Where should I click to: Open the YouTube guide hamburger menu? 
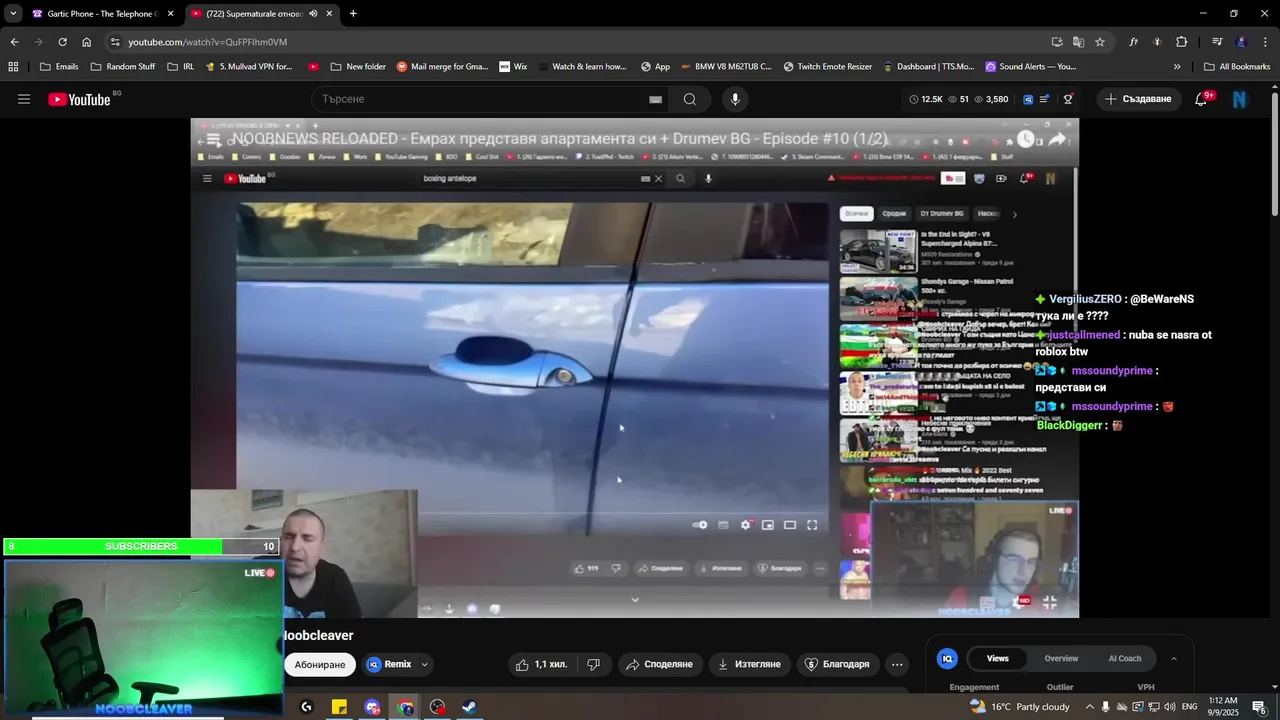pos(24,99)
